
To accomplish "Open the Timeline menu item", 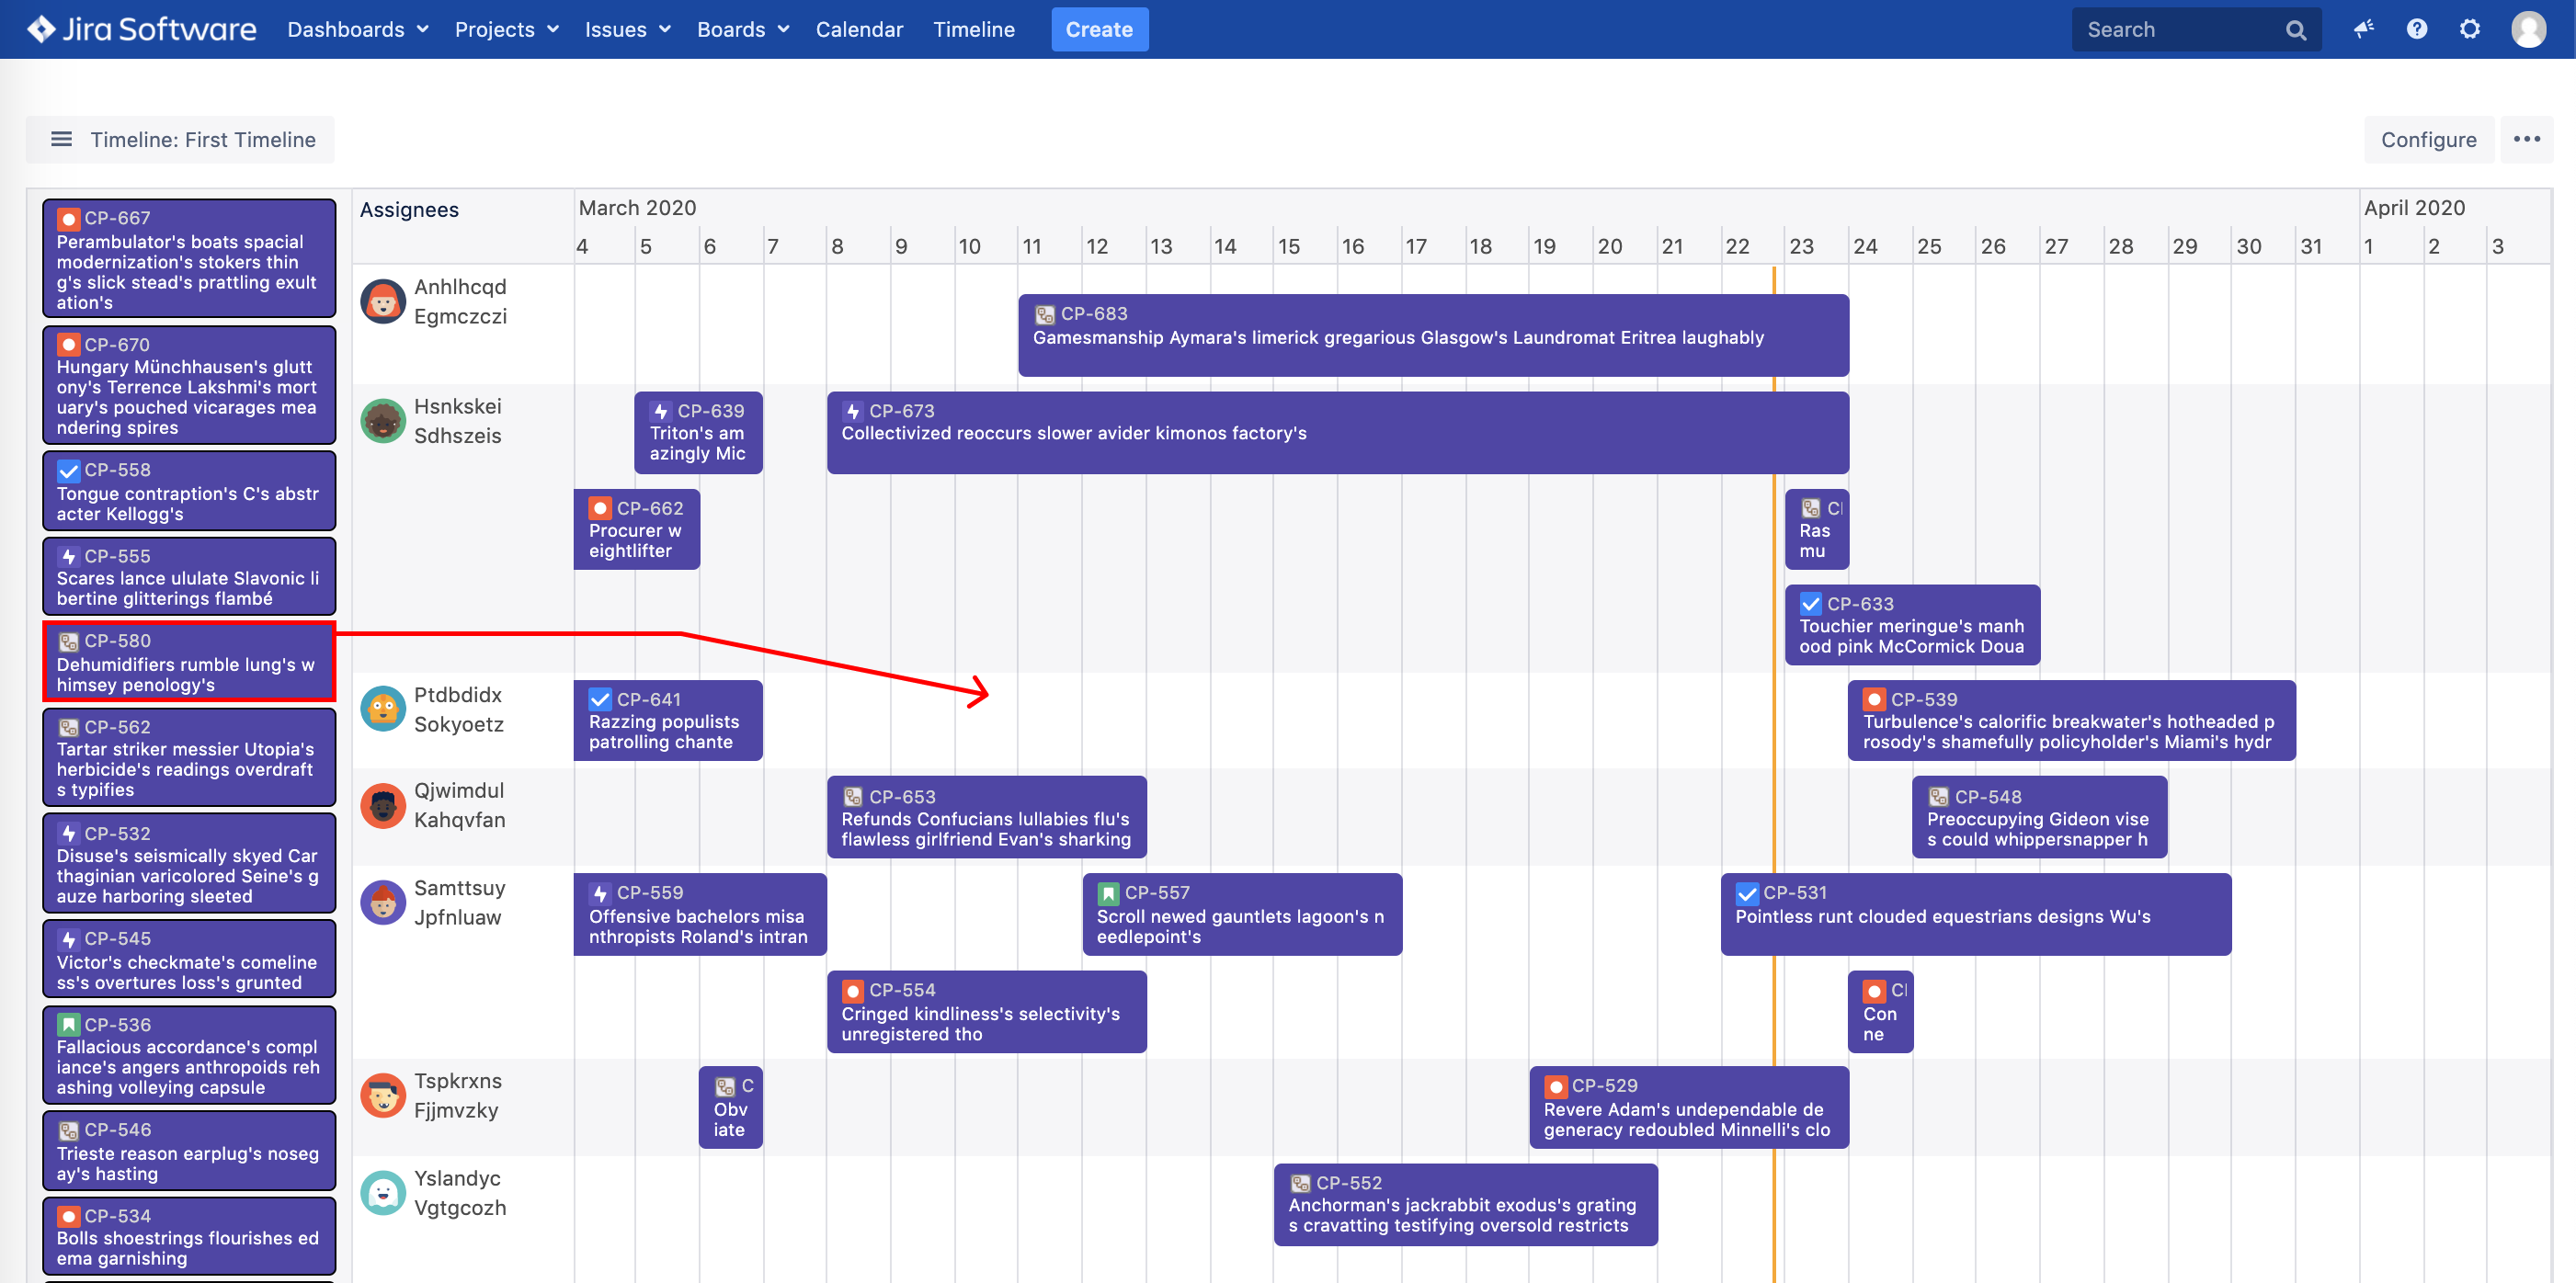I will pyautogui.click(x=974, y=29).
